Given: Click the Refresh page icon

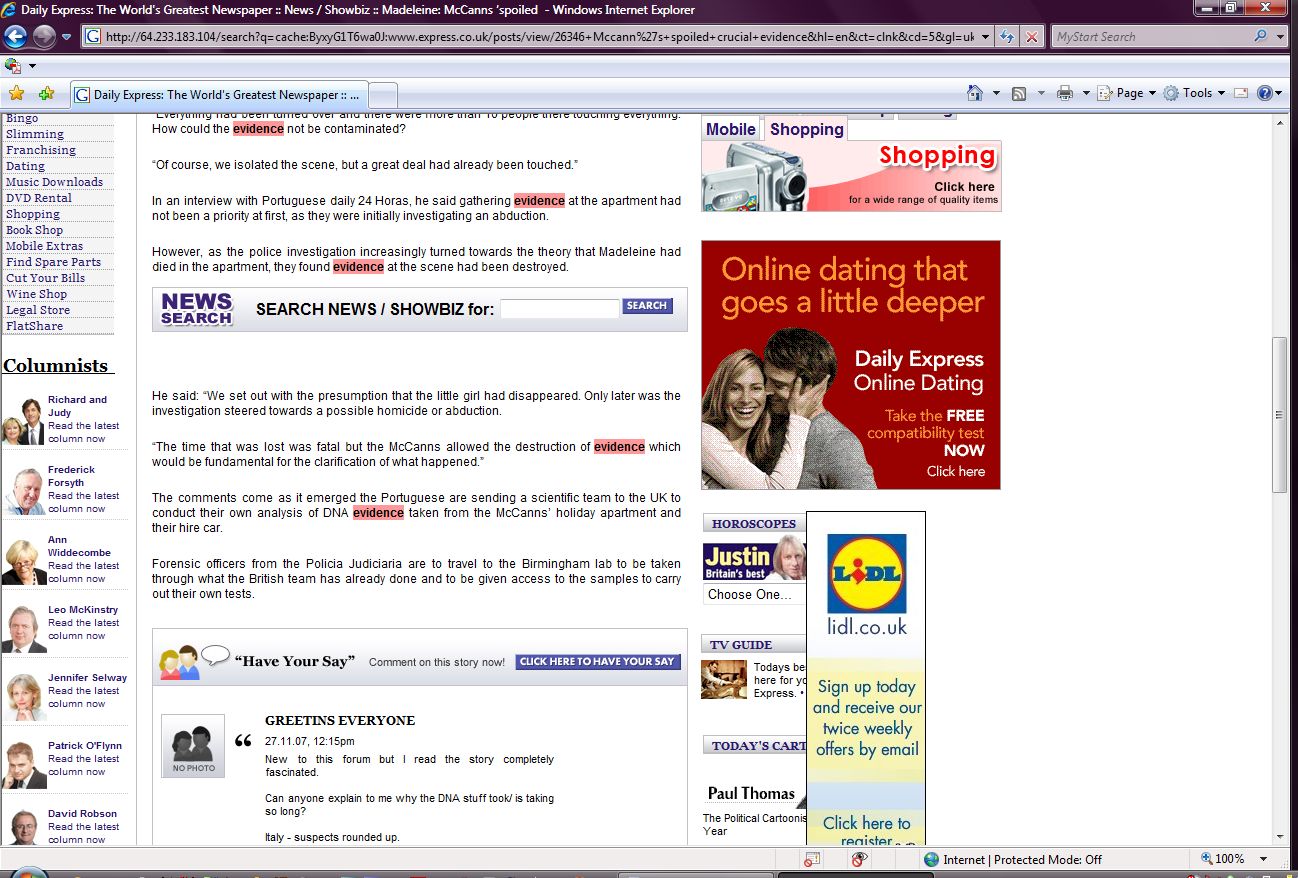Looking at the screenshot, I should (1007, 37).
